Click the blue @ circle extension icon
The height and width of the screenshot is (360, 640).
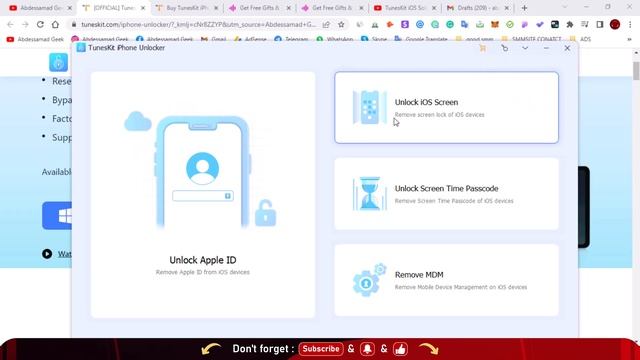(x=420, y=24)
